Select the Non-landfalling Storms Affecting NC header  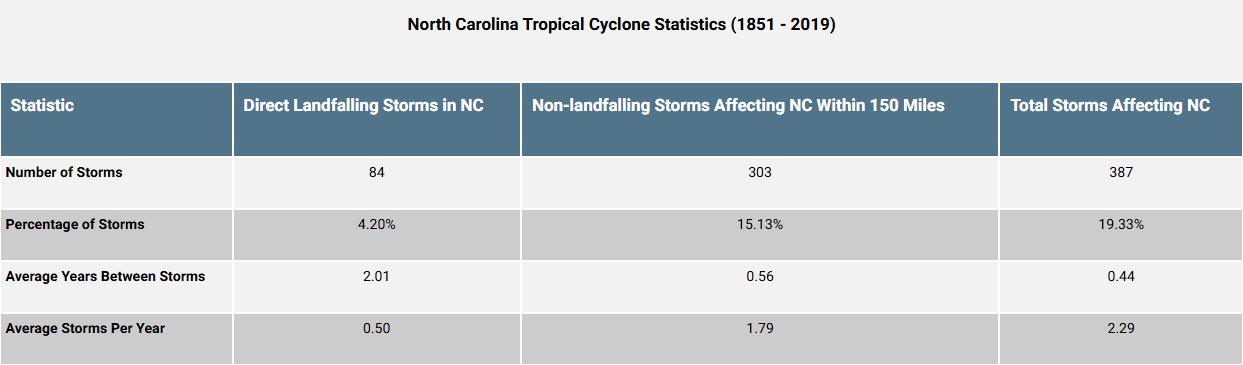pos(738,105)
